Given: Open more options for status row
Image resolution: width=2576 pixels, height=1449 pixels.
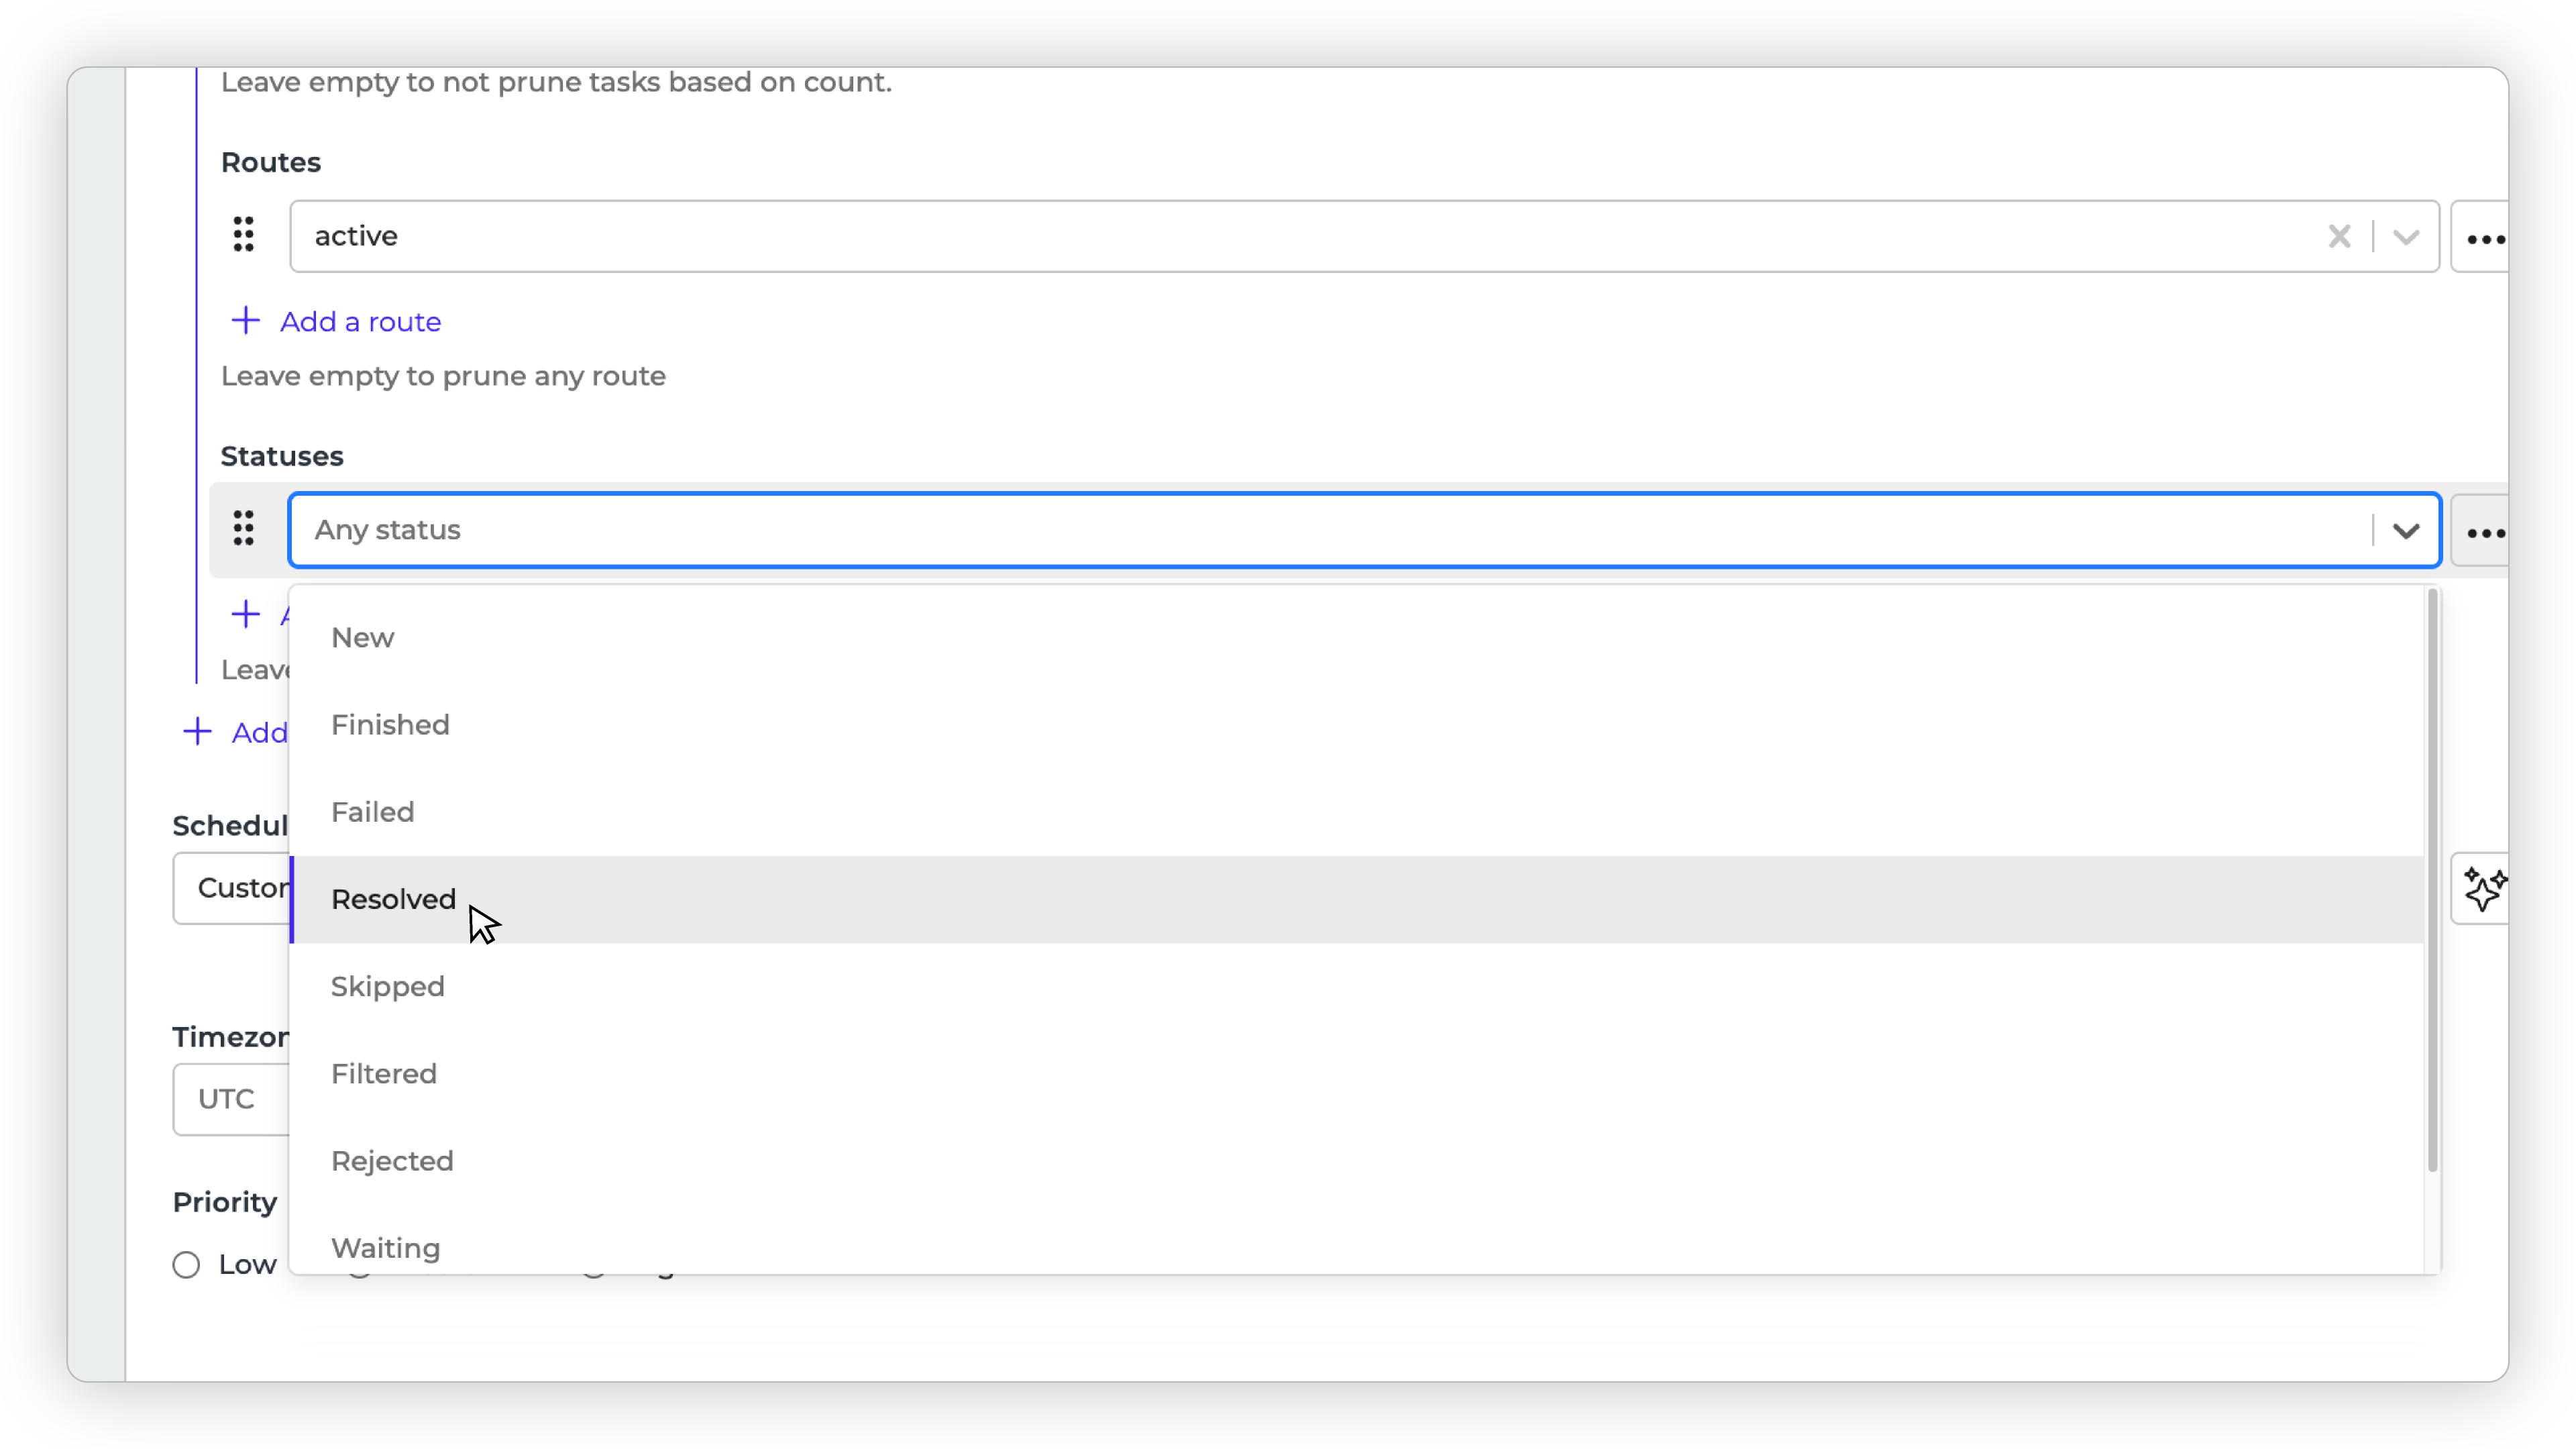Looking at the screenshot, I should tap(2485, 532).
